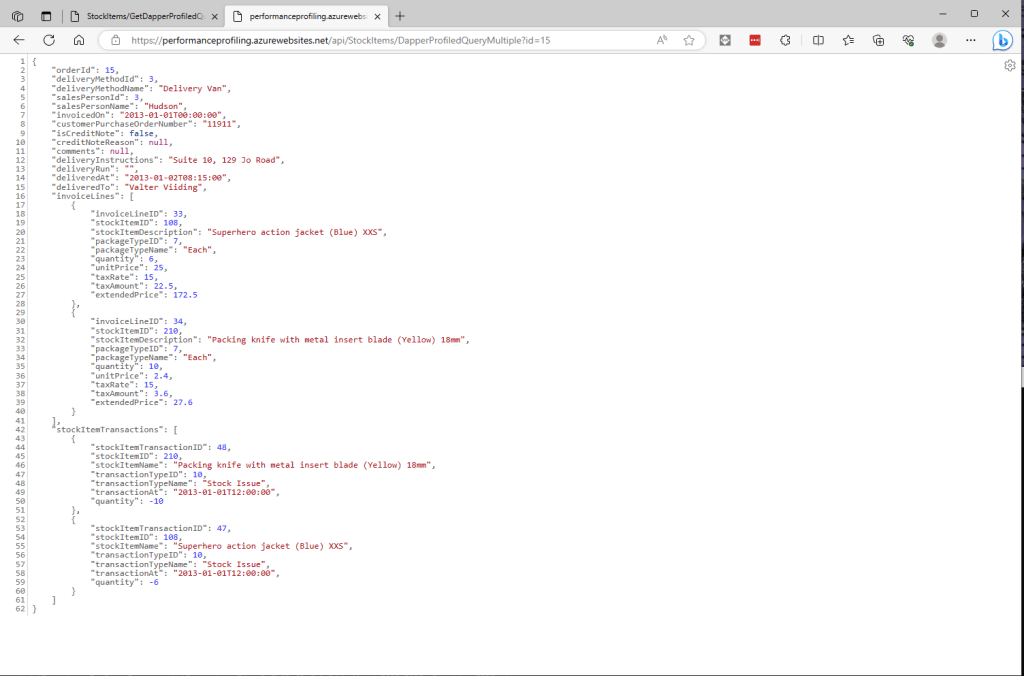The image size is (1024, 676).
Task: Click the address bar URL field
Action: [x=380, y=40]
